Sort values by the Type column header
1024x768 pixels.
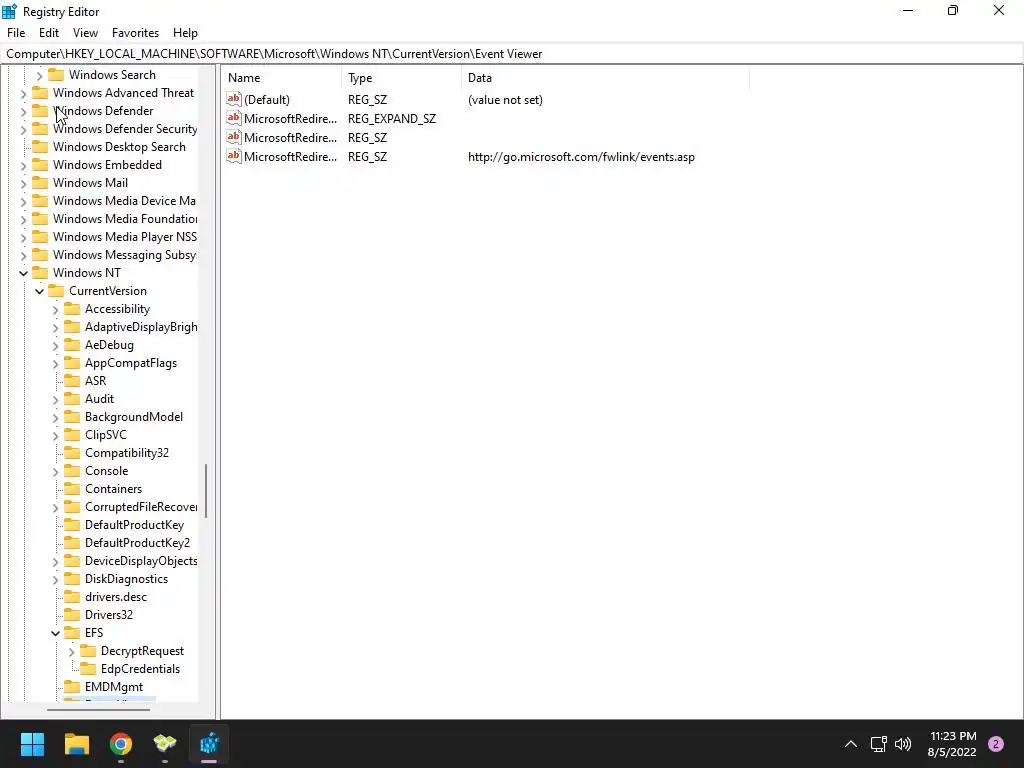coord(401,78)
